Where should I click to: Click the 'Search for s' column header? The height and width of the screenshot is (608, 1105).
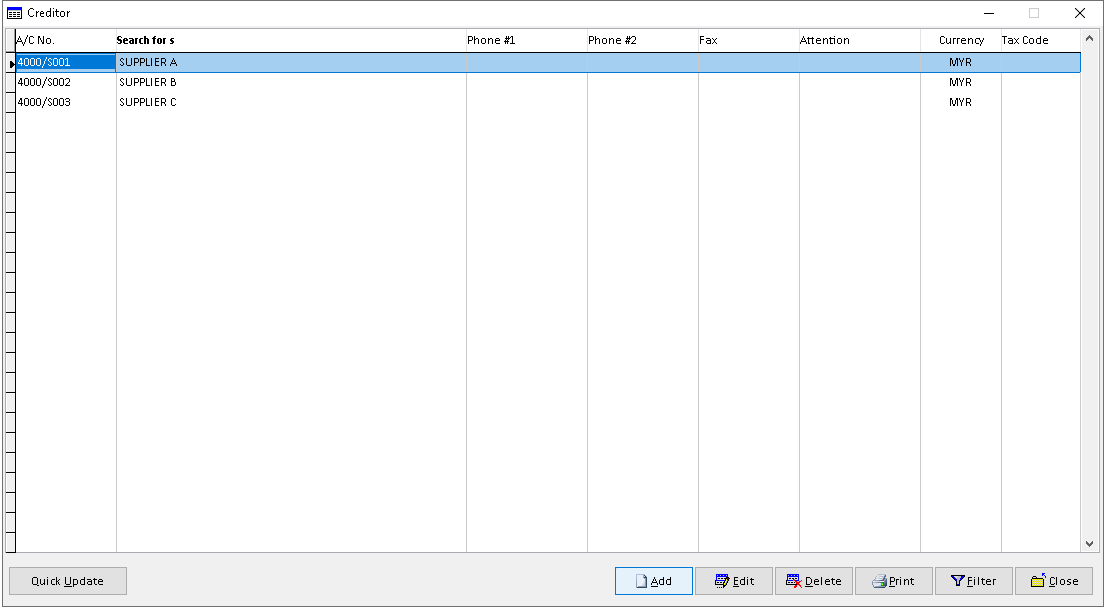(291, 40)
